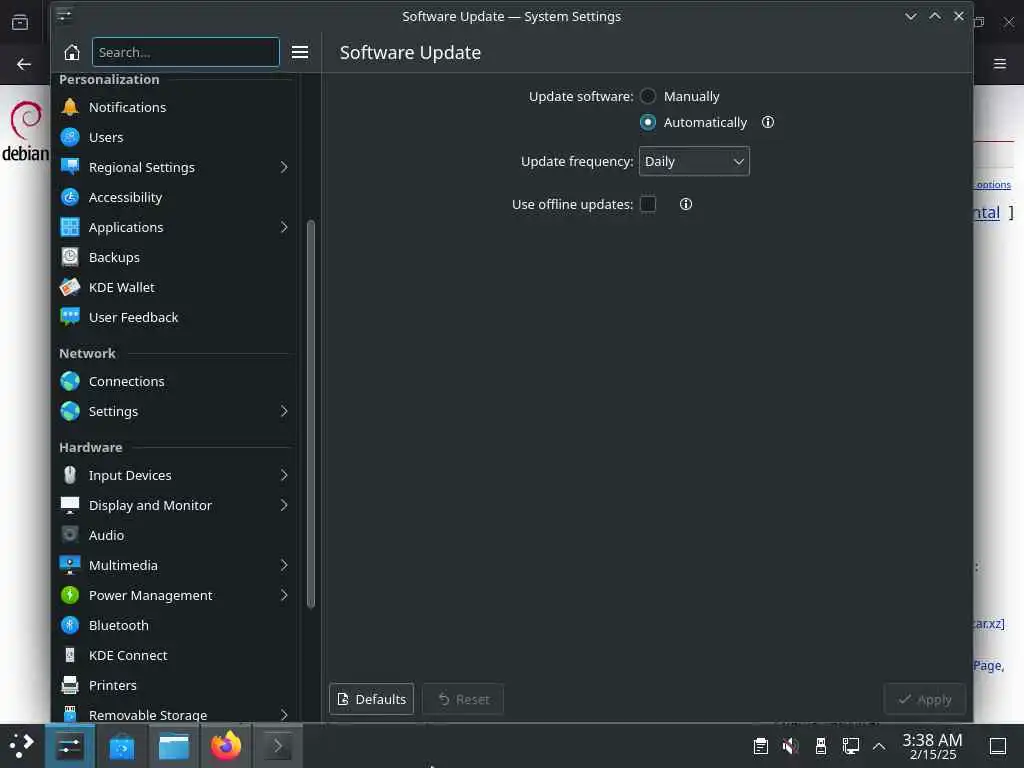Open the Bluetooth settings page
The height and width of the screenshot is (768, 1024).
click(x=175, y=626)
